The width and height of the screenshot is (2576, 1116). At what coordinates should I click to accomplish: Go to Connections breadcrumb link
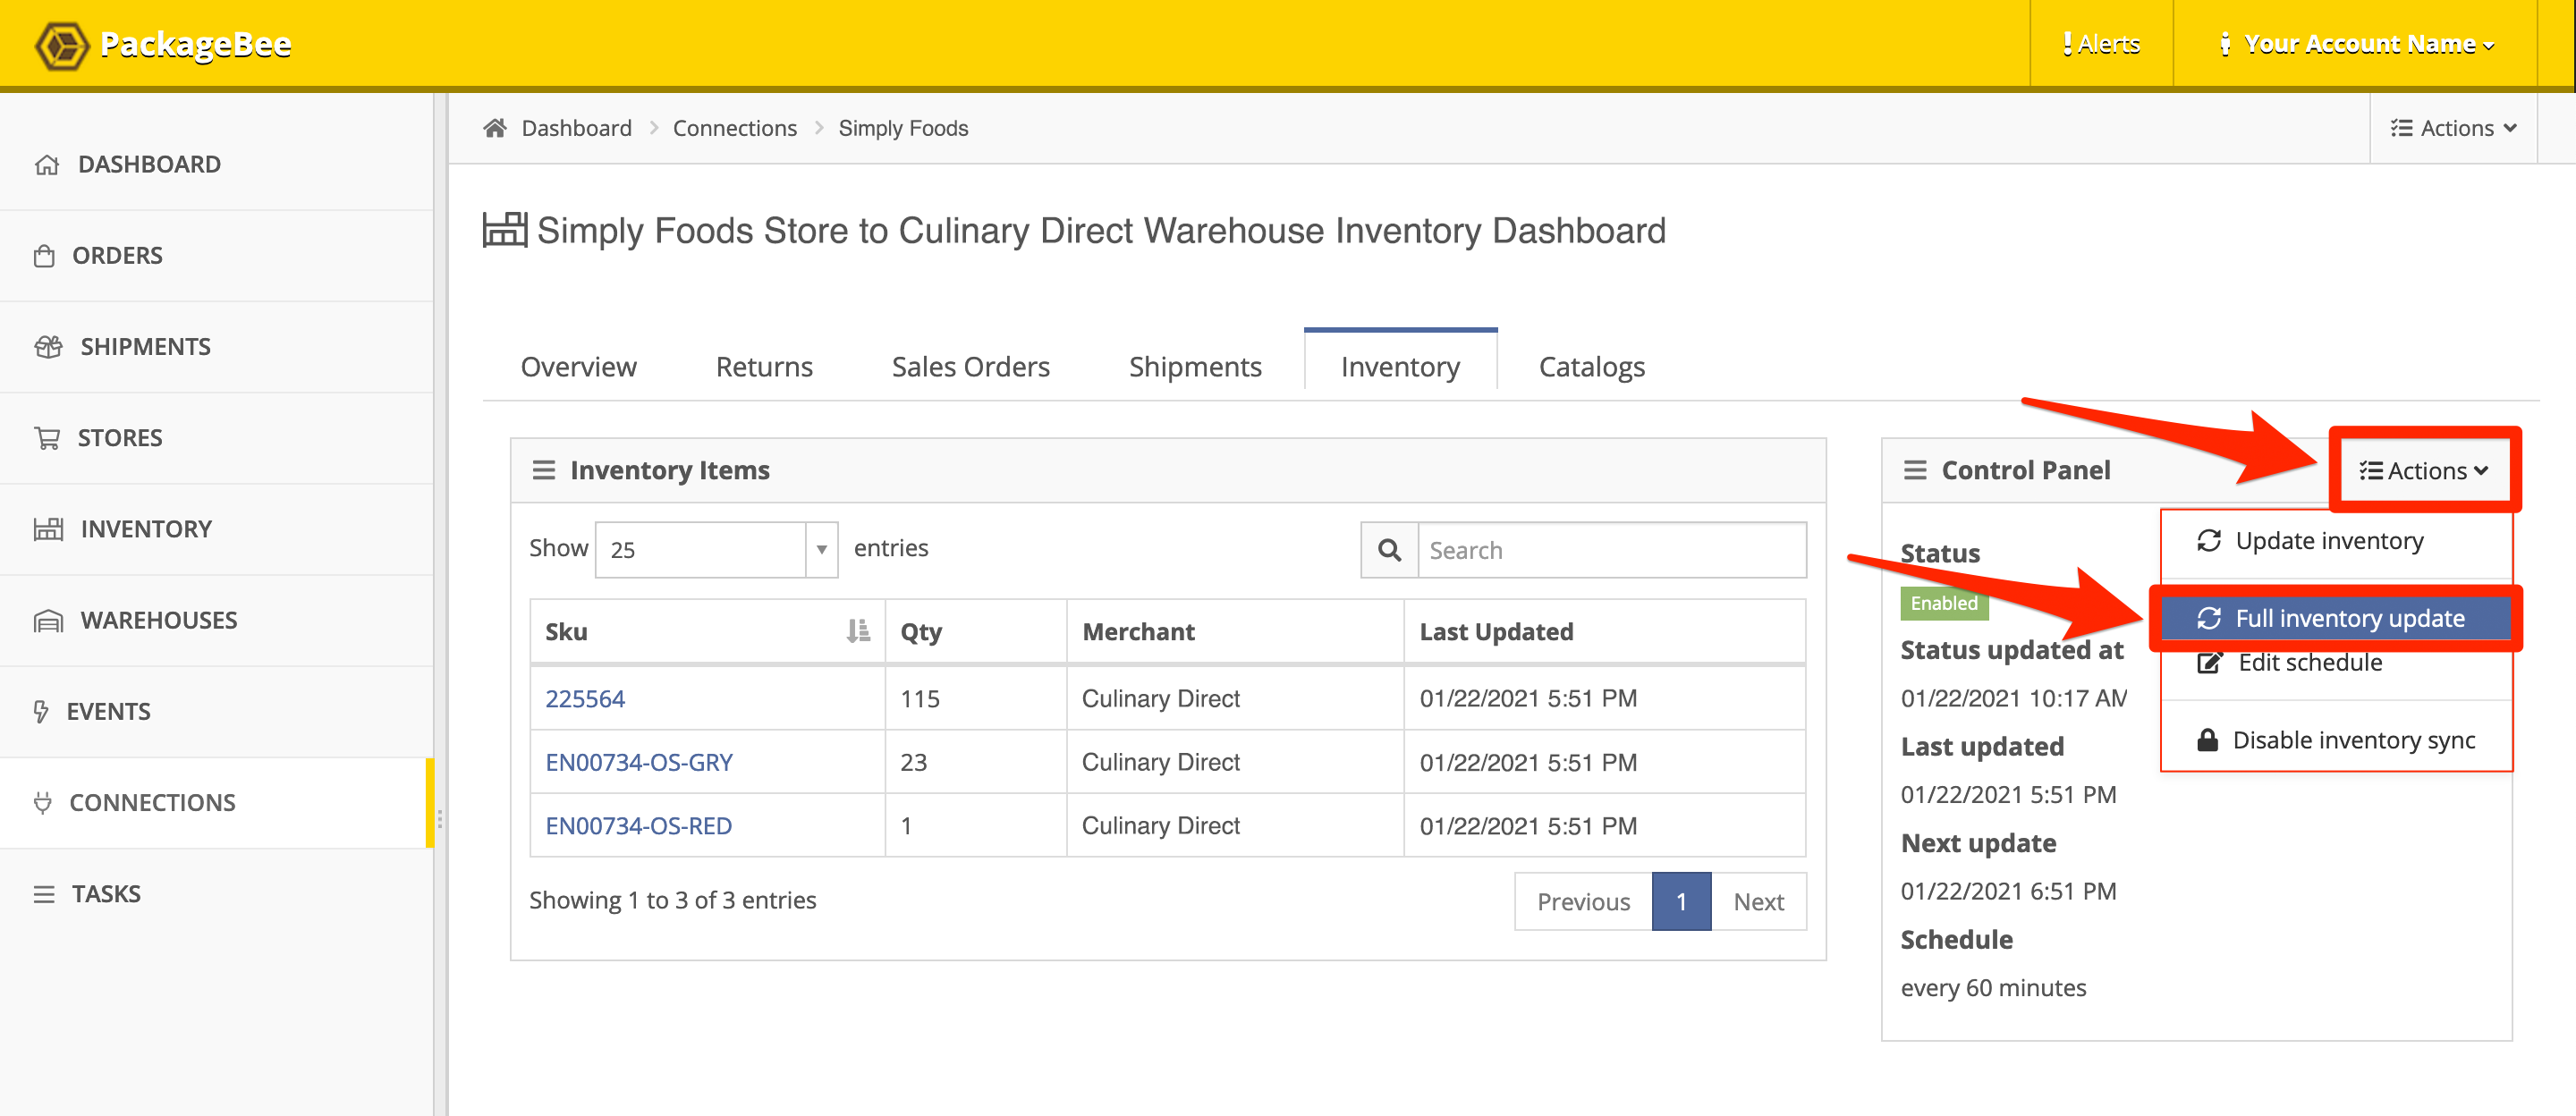735,128
